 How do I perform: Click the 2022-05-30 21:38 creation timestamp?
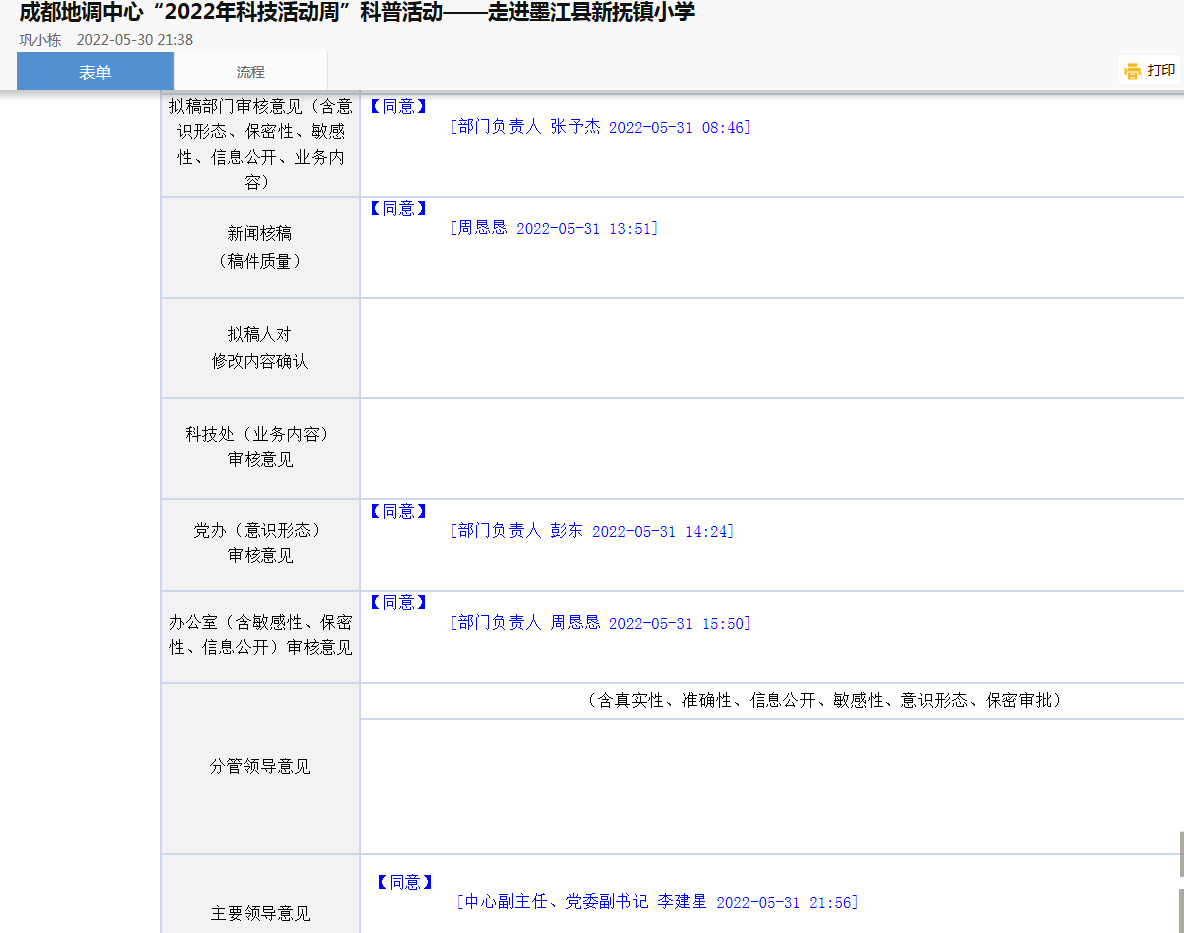tap(135, 40)
